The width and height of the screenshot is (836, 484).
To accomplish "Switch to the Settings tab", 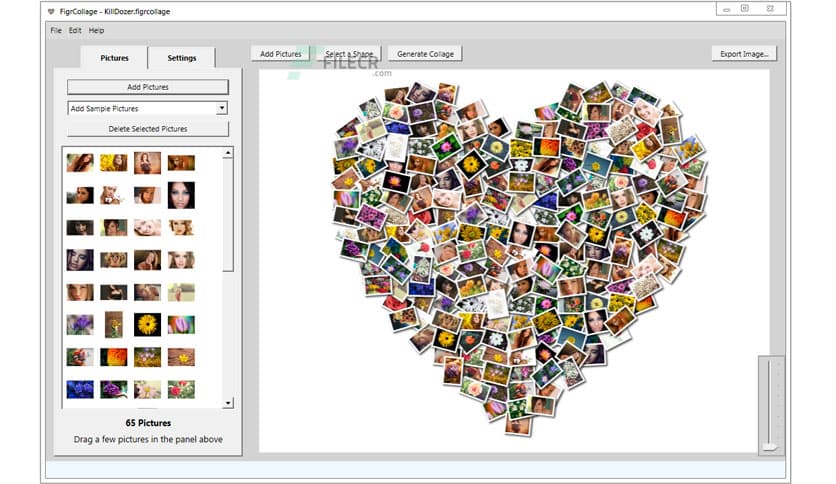I will [x=182, y=58].
